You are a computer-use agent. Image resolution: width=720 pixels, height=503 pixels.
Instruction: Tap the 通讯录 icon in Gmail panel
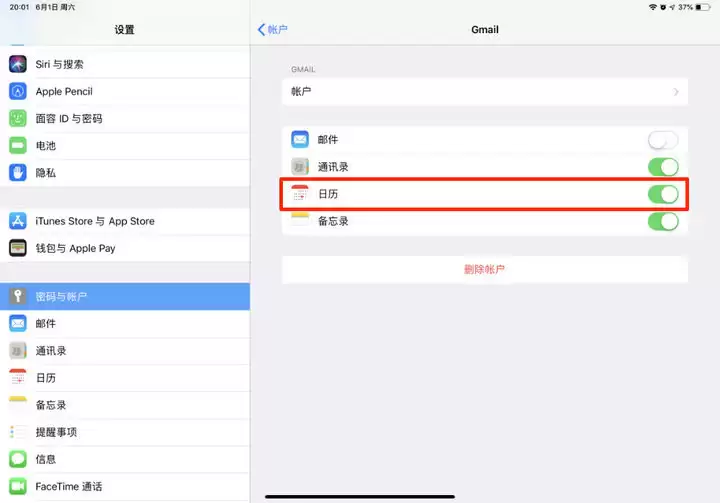click(300, 167)
